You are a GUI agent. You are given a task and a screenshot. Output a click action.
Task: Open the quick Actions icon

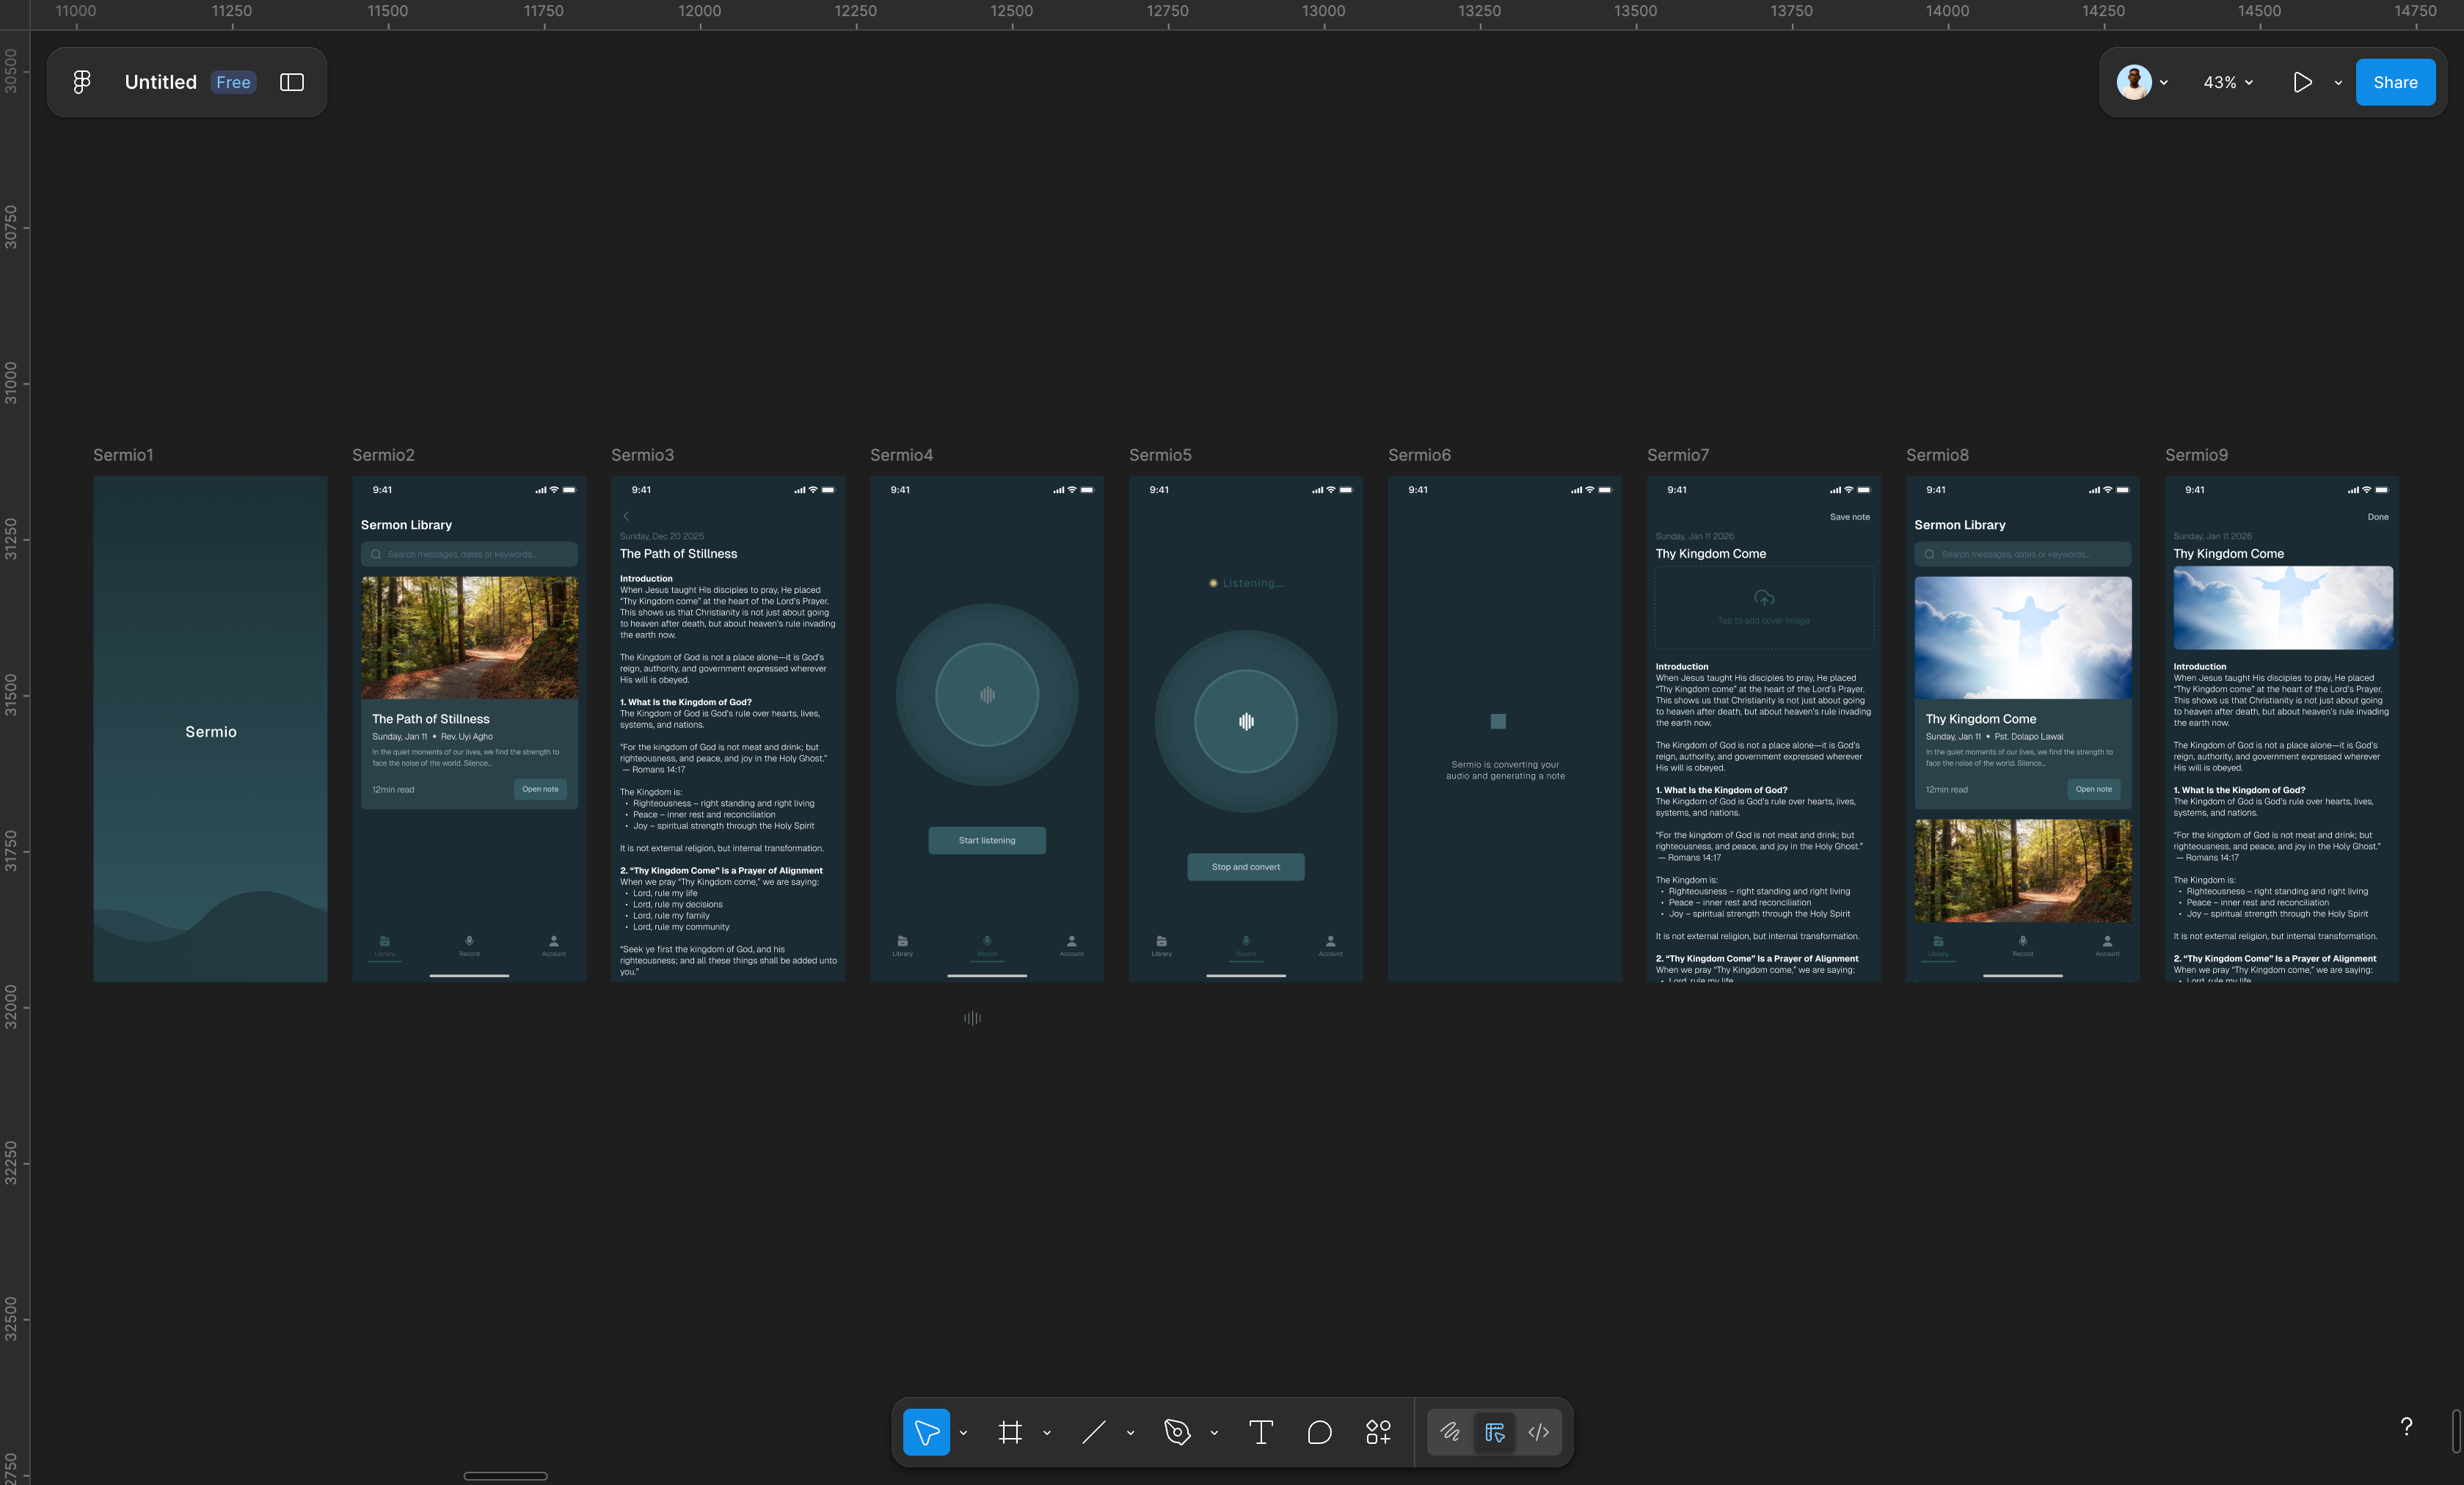pyautogui.click(x=1378, y=1432)
